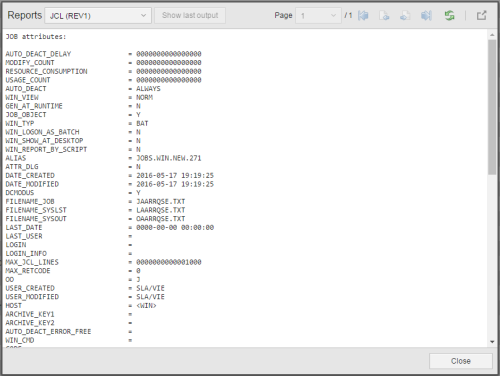Viewport: 500px width, 376px height.
Task: Click the WIN_TYP value BAT
Action: point(142,123)
